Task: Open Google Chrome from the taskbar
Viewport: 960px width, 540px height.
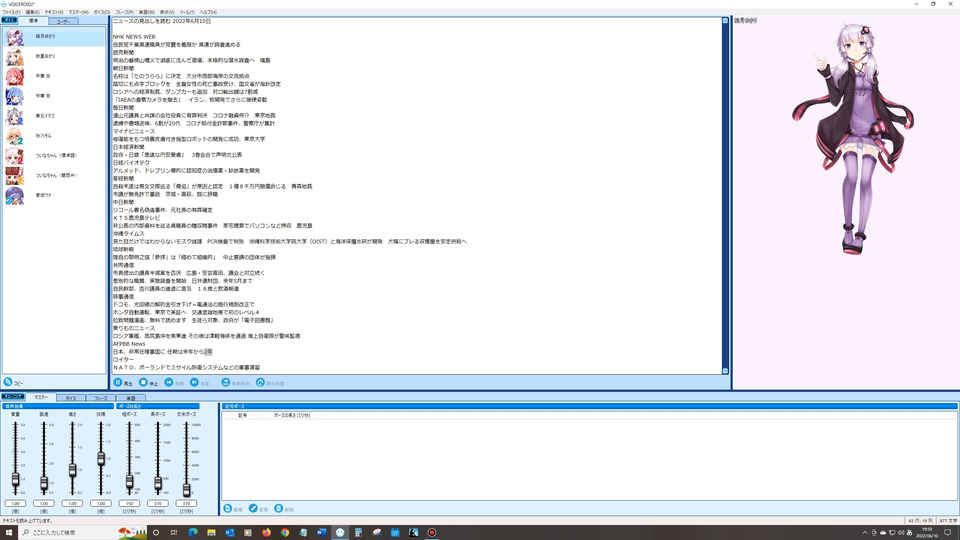Action: point(285,532)
